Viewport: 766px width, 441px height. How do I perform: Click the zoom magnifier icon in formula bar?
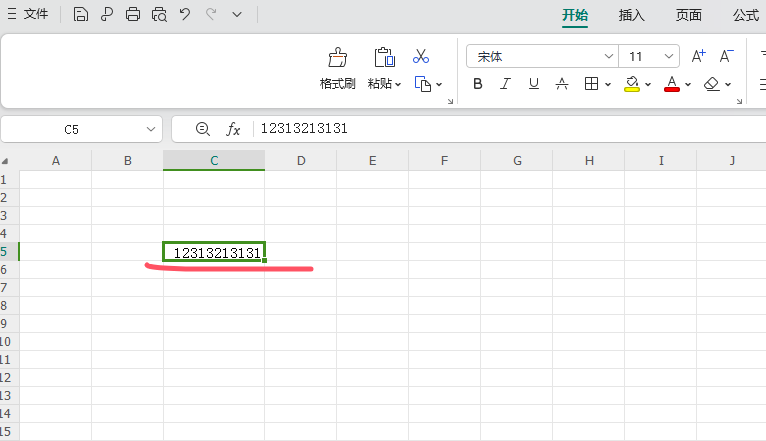pyautogui.click(x=203, y=129)
